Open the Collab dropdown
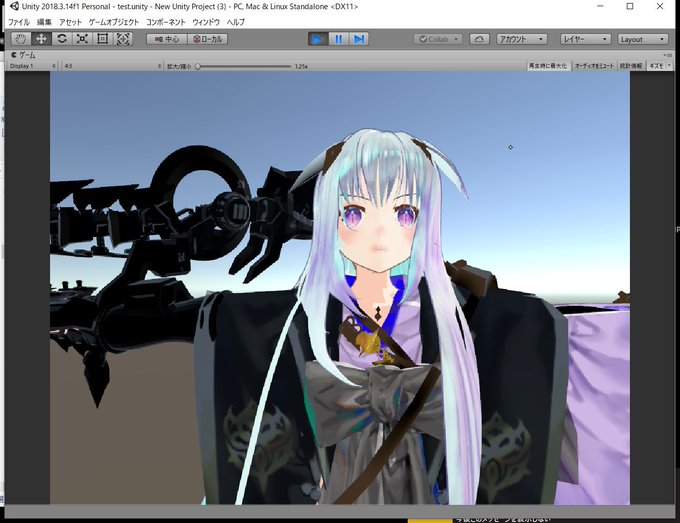Viewport: 680px width, 523px height. tap(438, 39)
